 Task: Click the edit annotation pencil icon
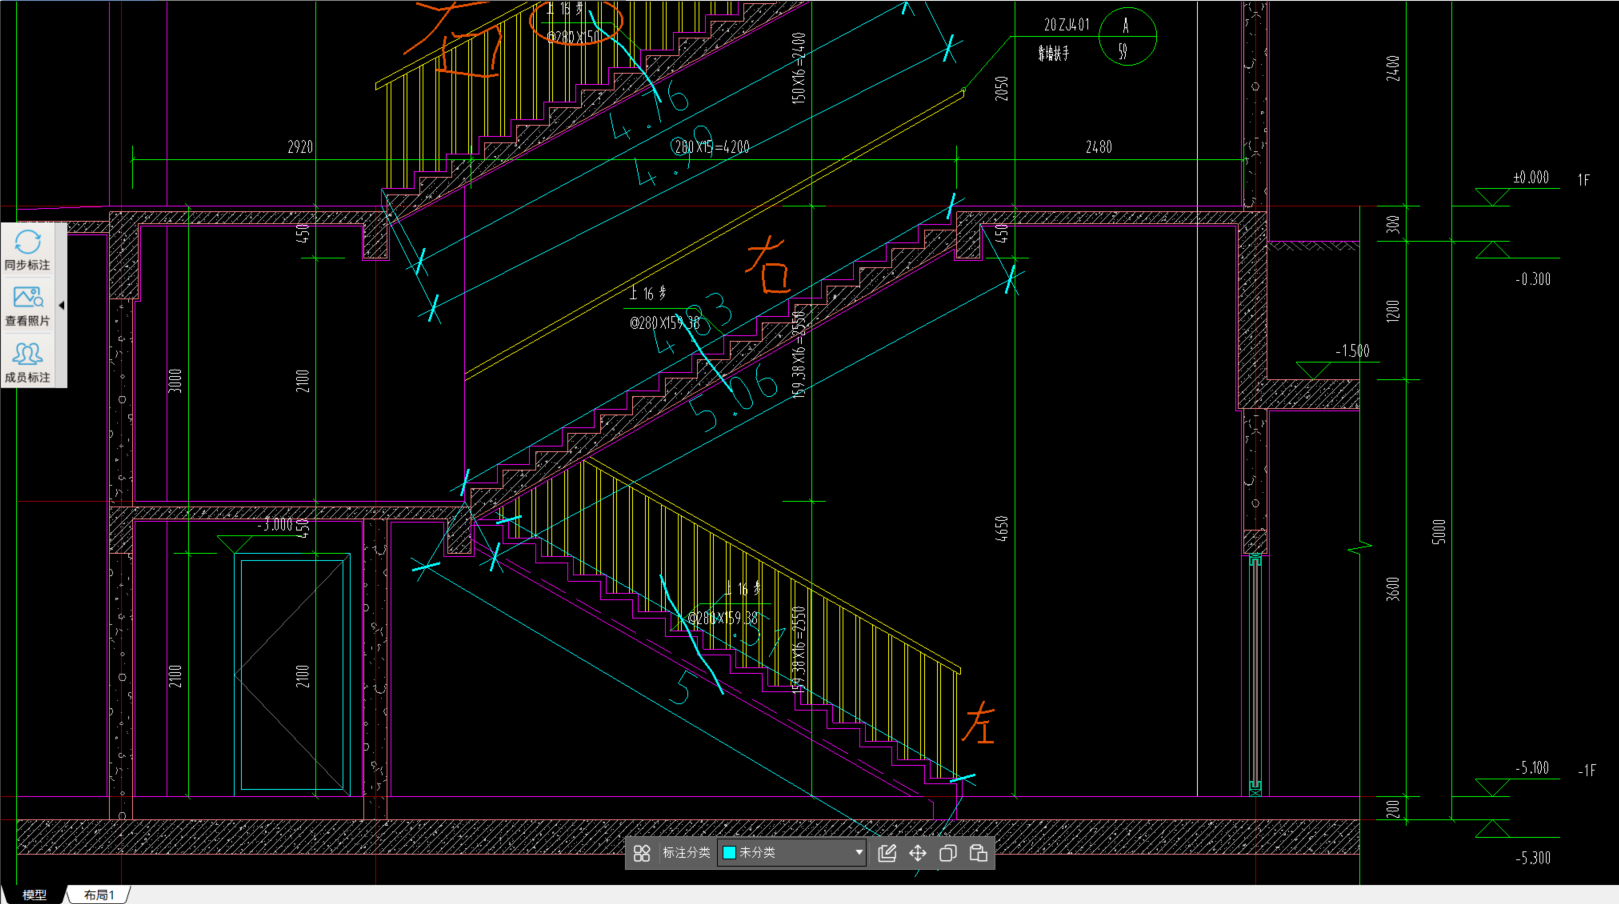click(x=887, y=853)
